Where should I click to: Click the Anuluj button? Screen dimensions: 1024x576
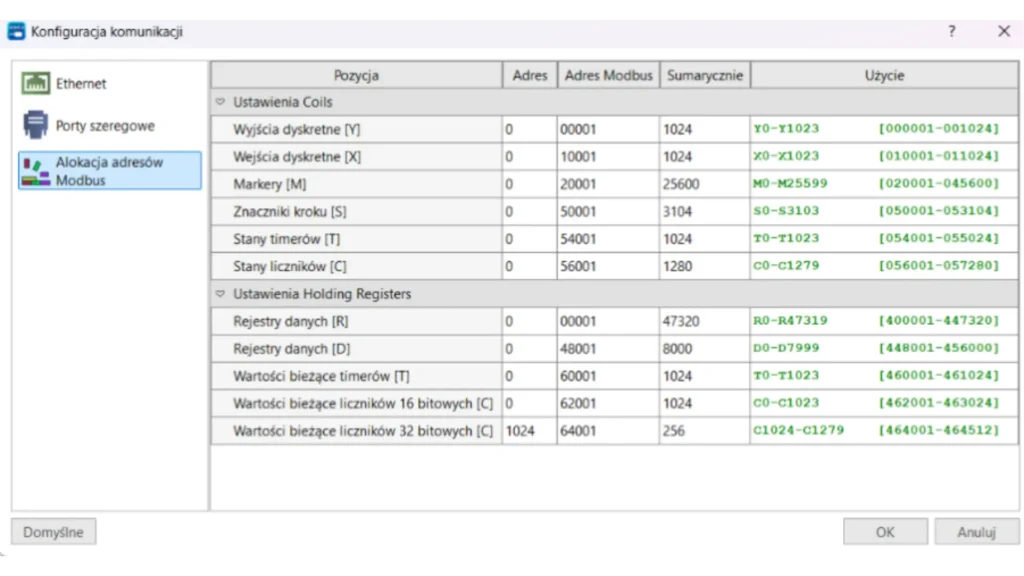click(976, 532)
